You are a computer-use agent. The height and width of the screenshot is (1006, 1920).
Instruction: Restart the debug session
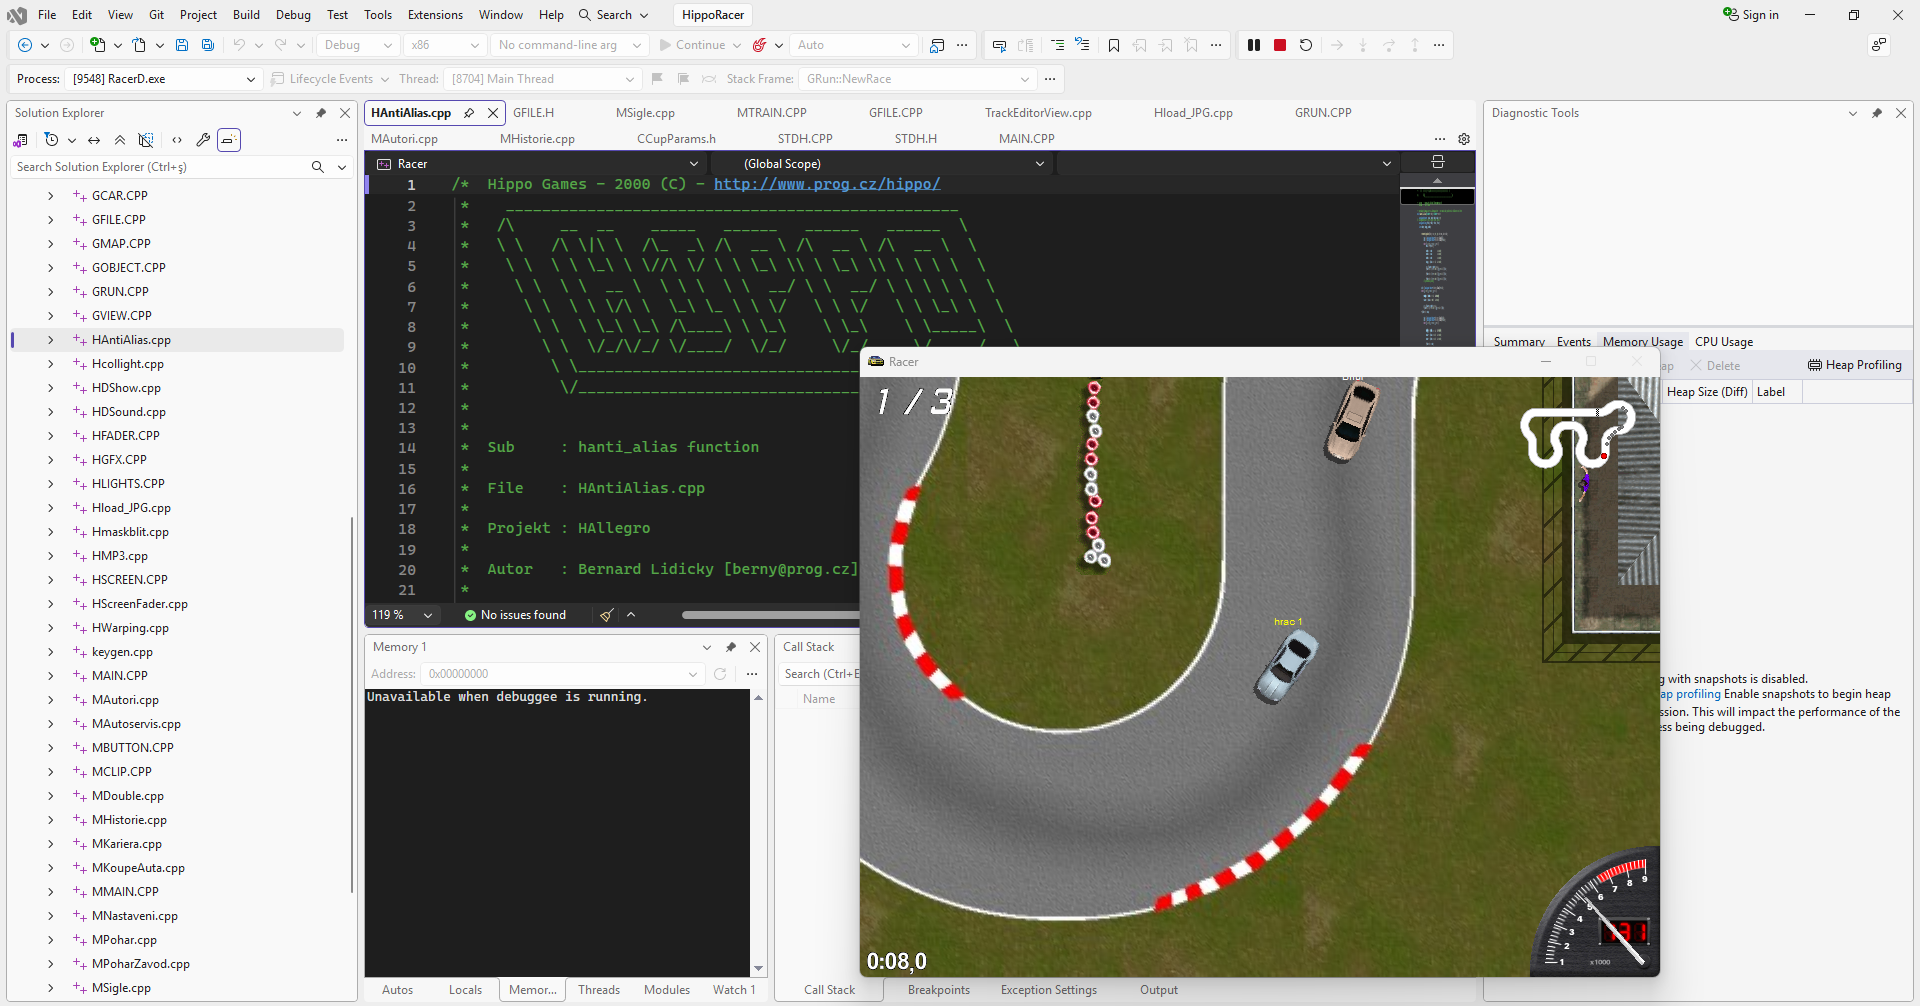pyautogui.click(x=1306, y=45)
